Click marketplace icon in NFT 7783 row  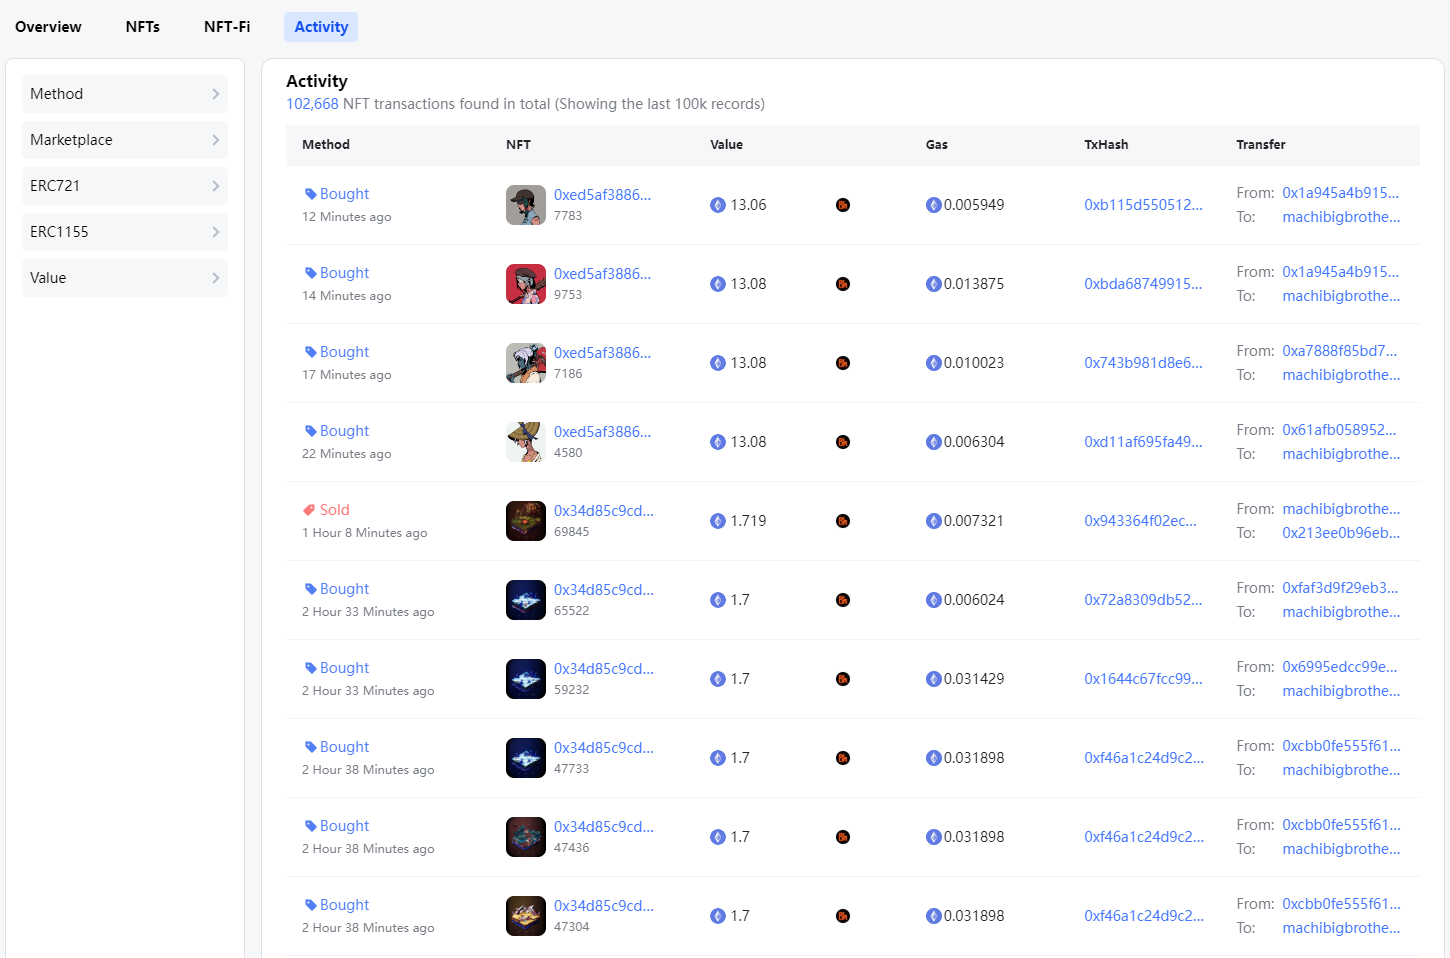843,205
